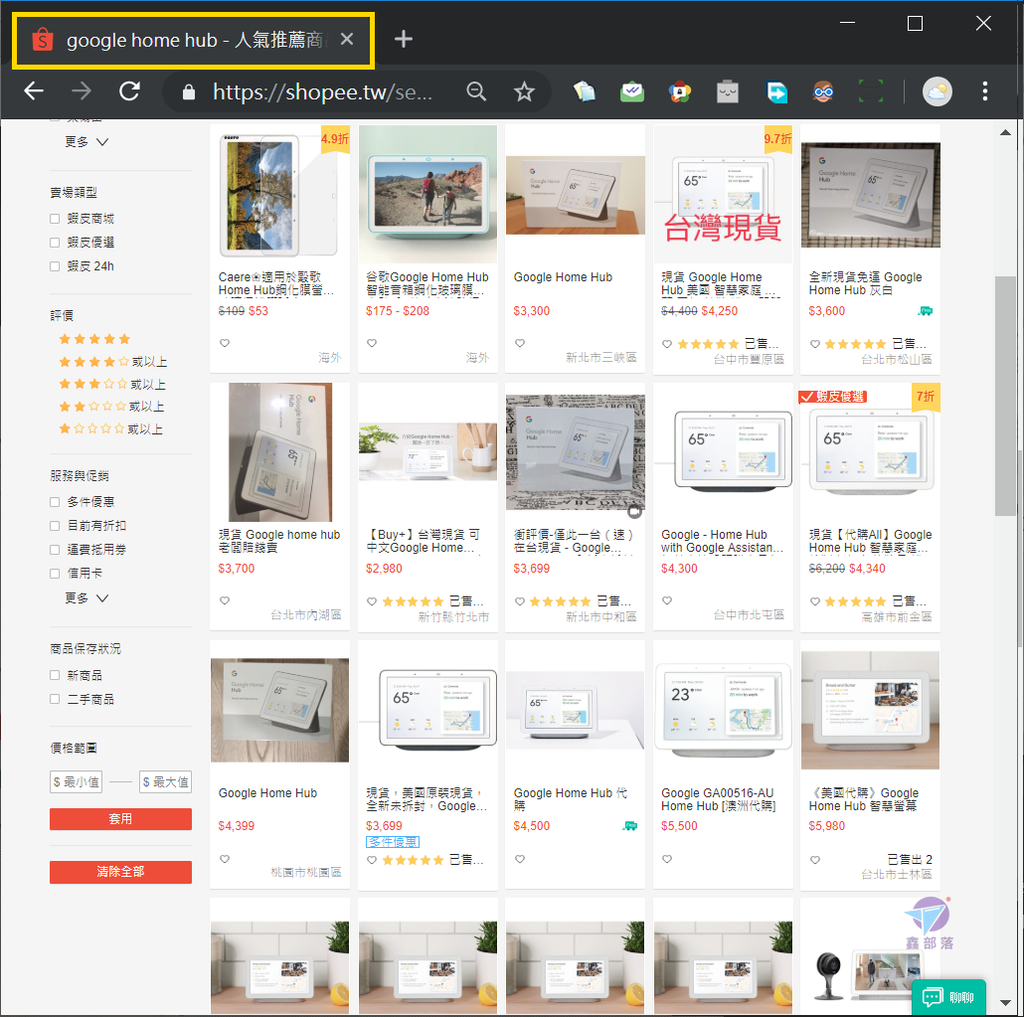Enable the 目前有折扣 filter
This screenshot has width=1024, height=1017.
pos(55,526)
